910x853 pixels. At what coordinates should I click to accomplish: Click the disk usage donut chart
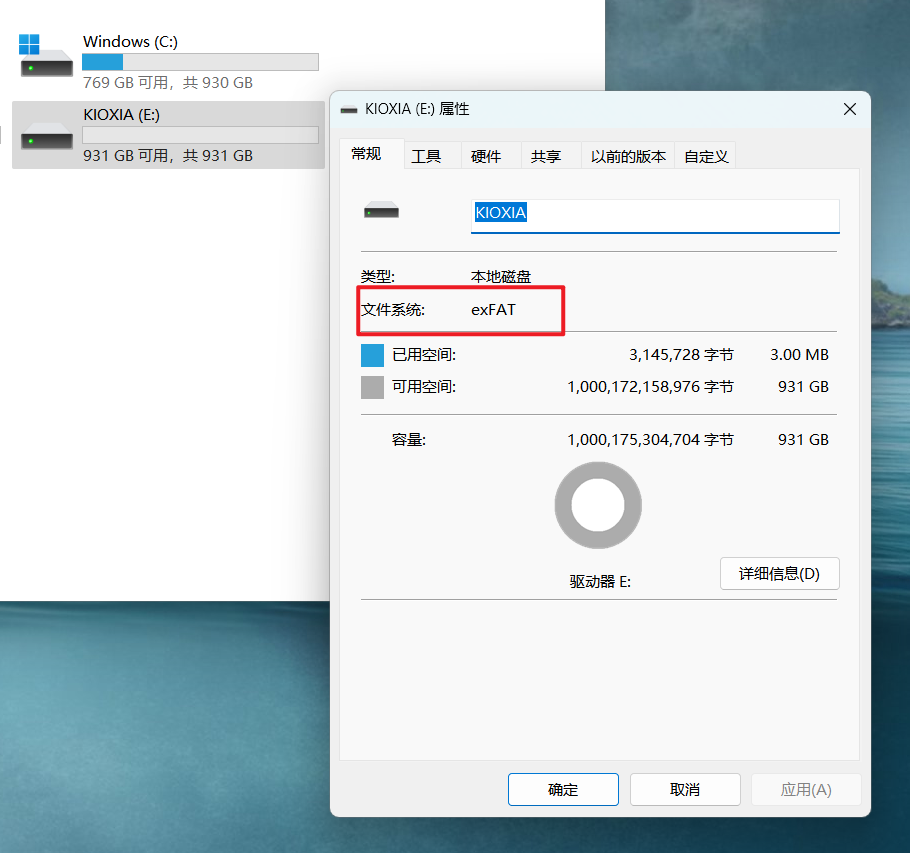coord(598,505)
